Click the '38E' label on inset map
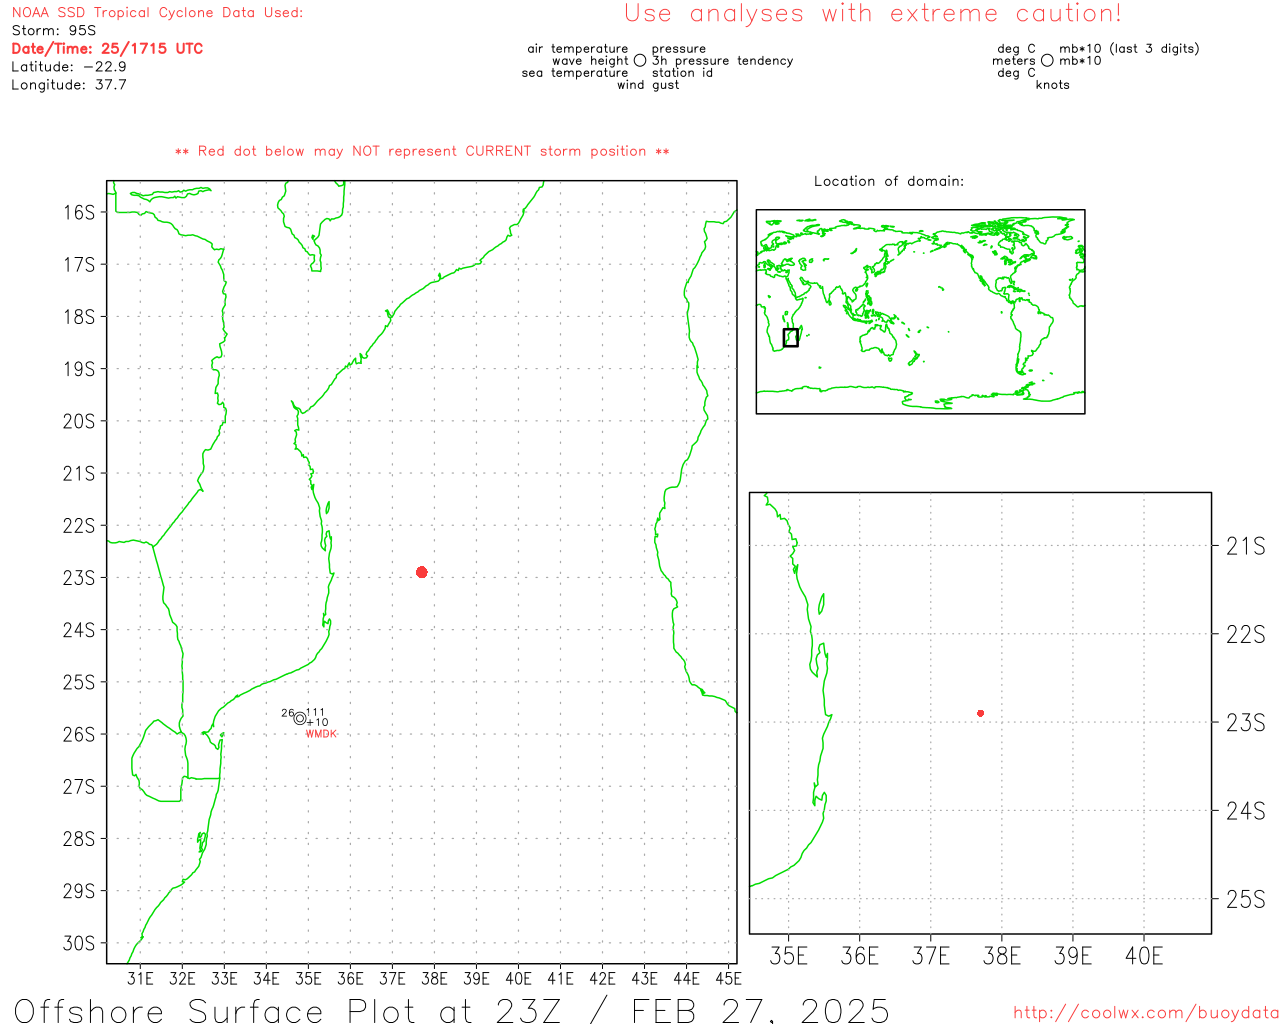Image resolution: width=1280 pixels, height=1024 pixels. click(1002, 956)
